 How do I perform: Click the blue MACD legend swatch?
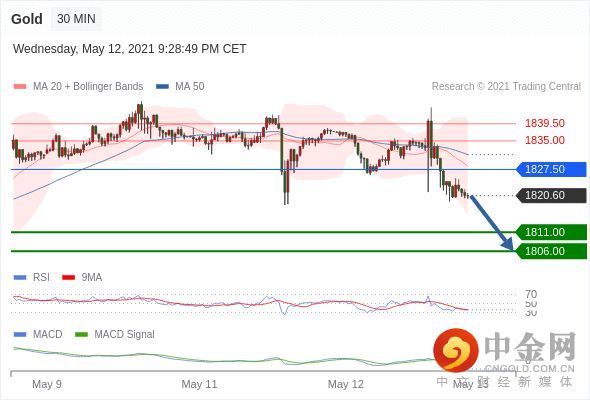(20, 335)
